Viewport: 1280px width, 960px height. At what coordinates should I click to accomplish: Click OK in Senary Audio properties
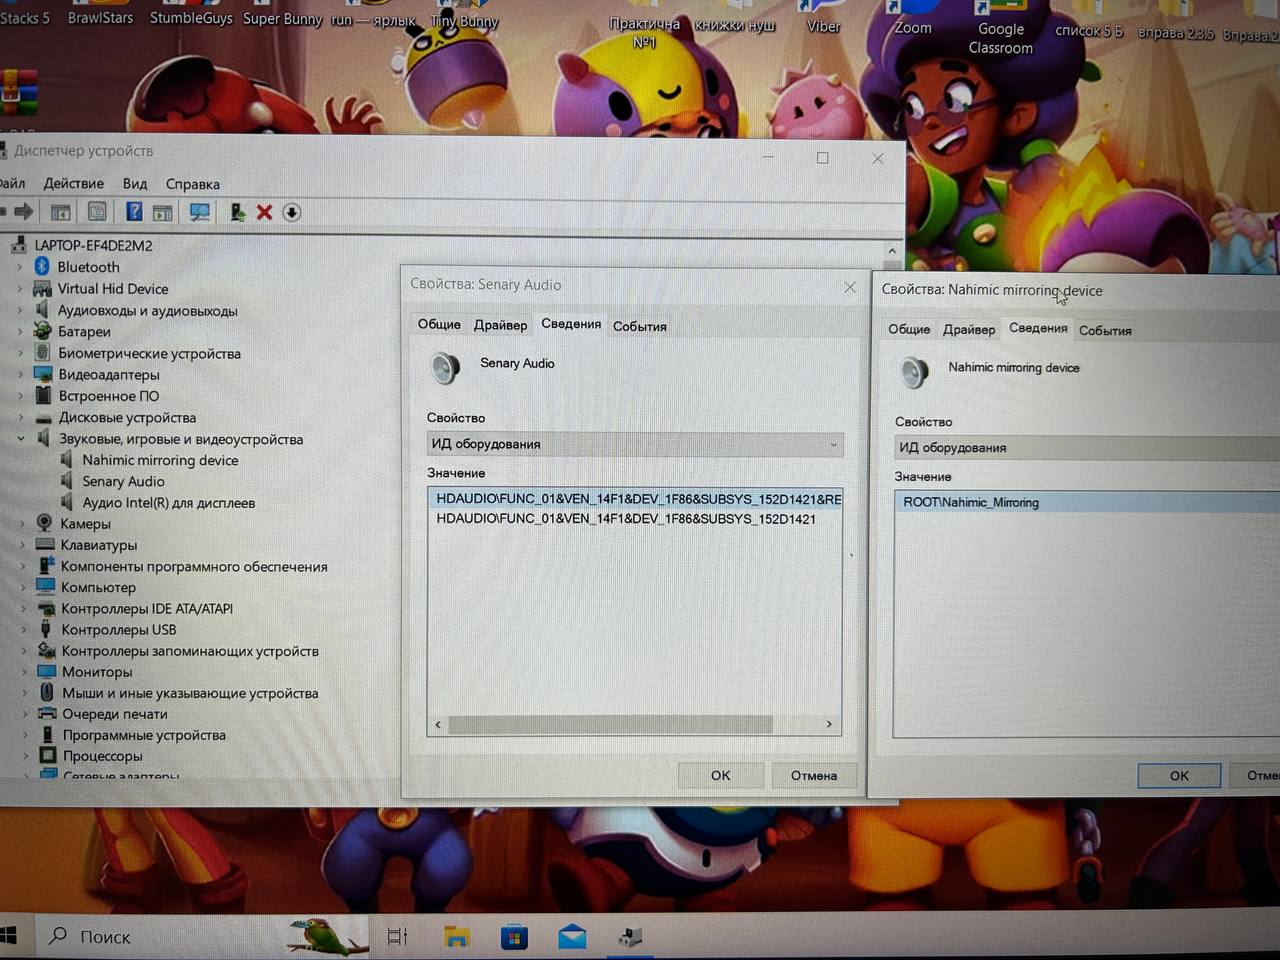click(721, 775)
